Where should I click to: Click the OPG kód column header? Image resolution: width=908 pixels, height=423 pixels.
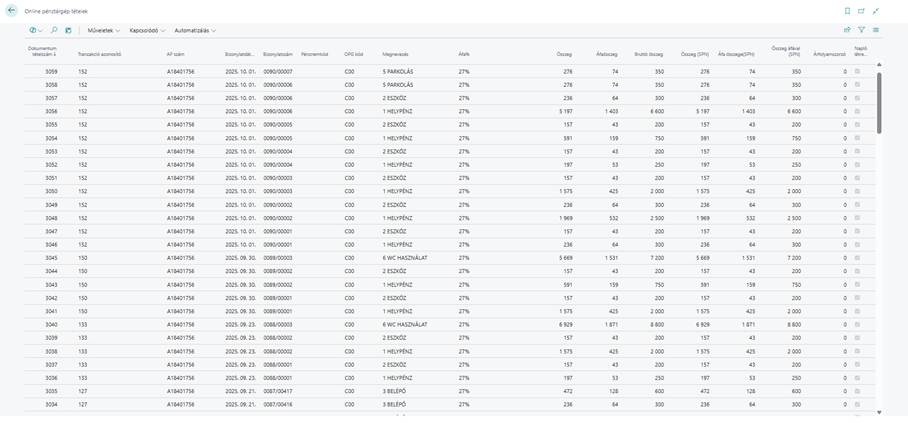353,54
